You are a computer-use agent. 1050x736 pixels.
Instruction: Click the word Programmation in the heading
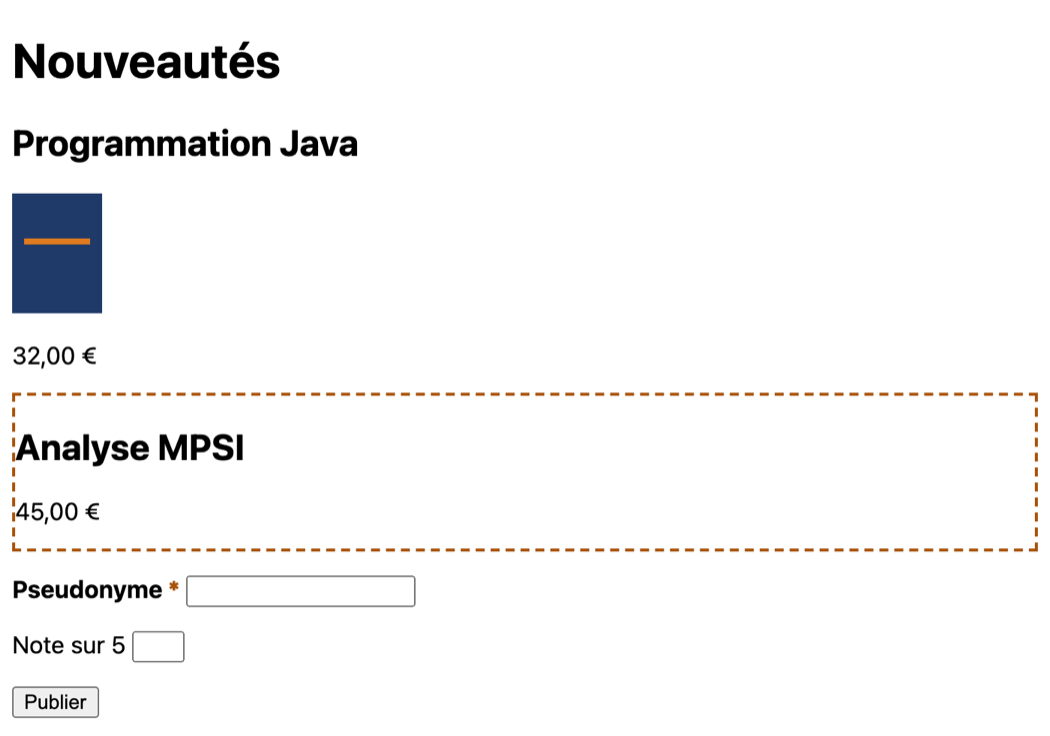(142, 145)
